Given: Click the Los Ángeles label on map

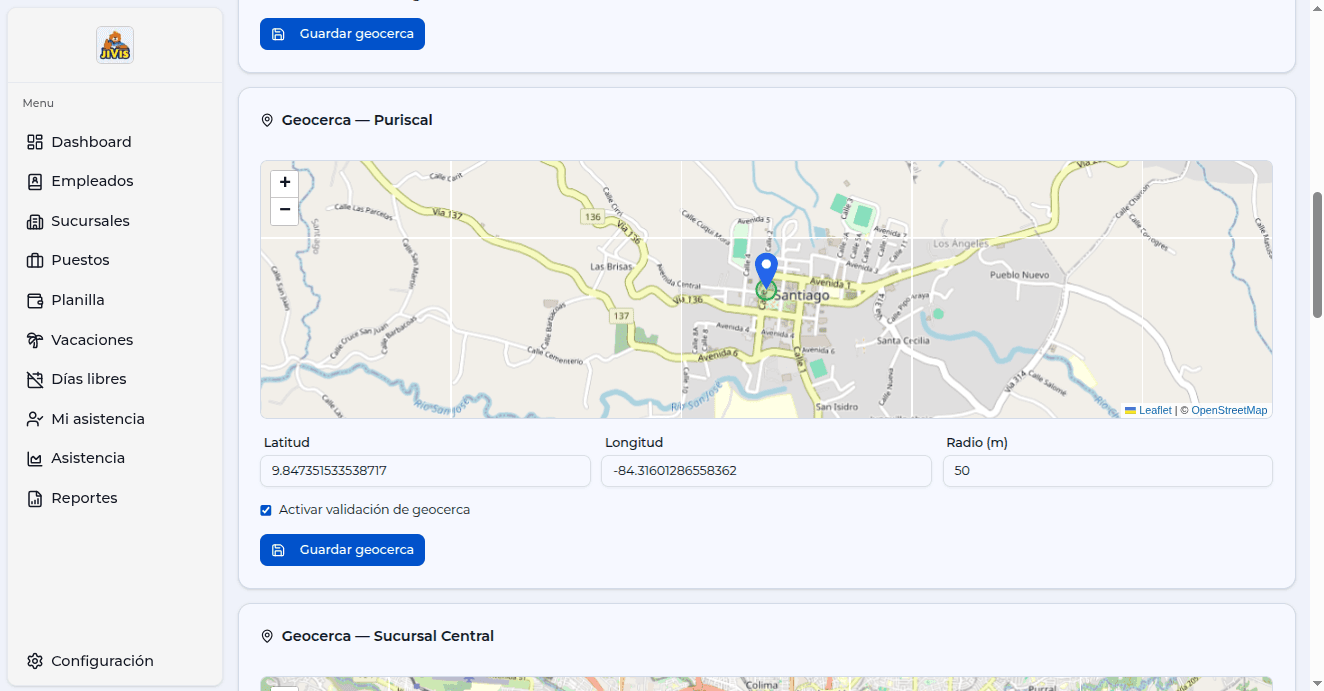Looking at the screenshot, I should point(960,244).
